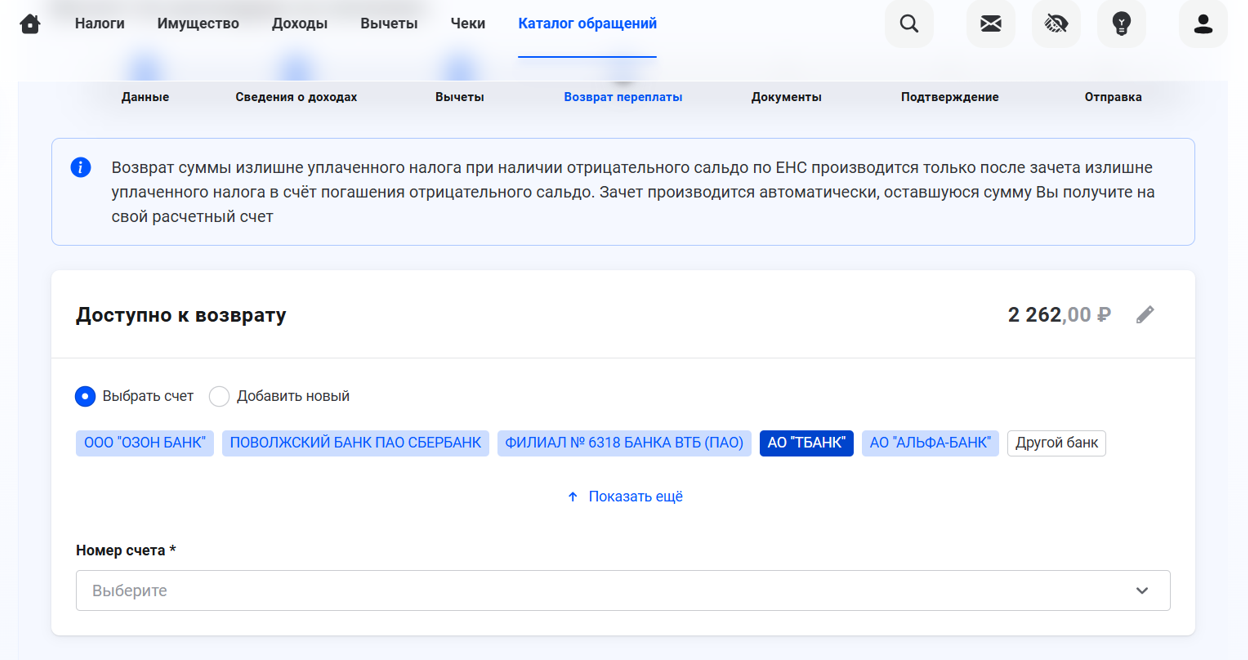The height and width of the screenshot is (660, 1248).
Task: Click the home icon in the top bar
Action: tap(30, 24)
